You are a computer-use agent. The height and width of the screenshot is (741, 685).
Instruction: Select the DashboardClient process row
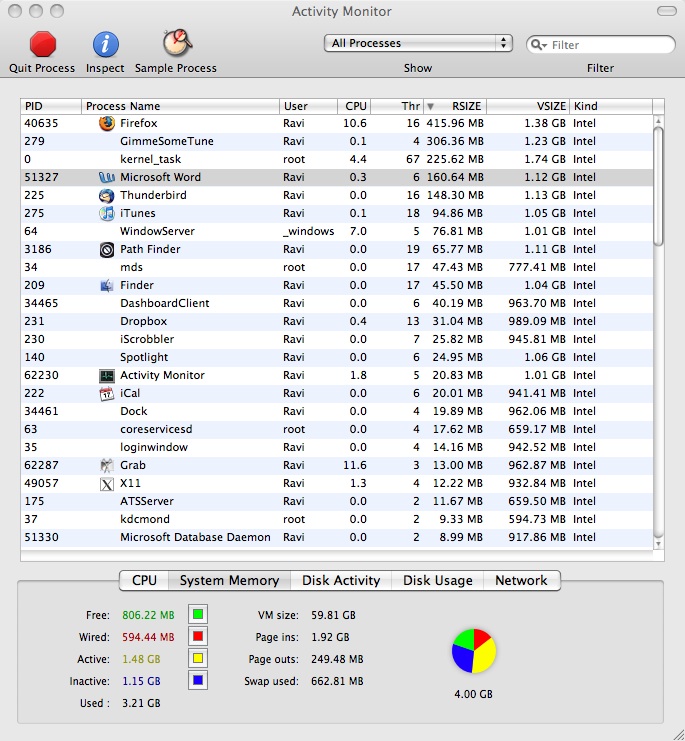coord(337,303)
